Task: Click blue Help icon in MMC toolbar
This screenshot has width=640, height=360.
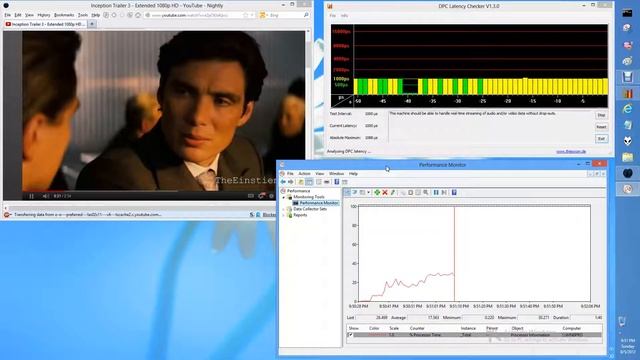Action: pyautogui.click(x=337, y=182)
